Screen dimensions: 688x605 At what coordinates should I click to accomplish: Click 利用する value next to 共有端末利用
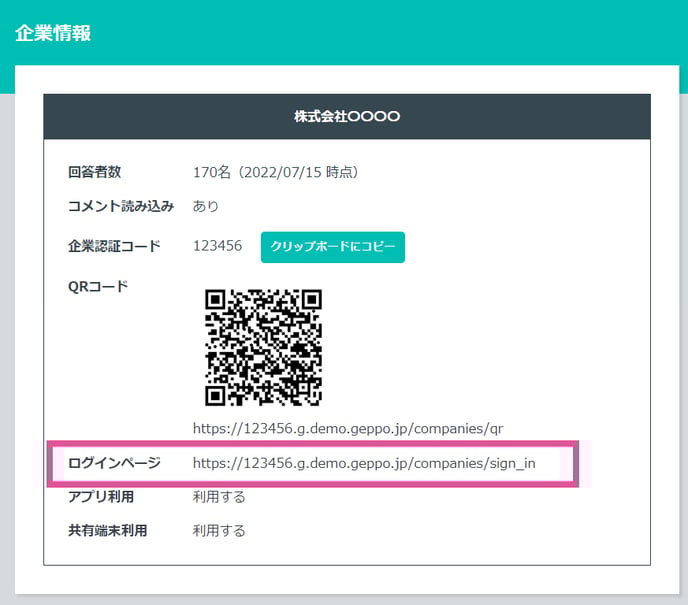(x=219, y=531)
